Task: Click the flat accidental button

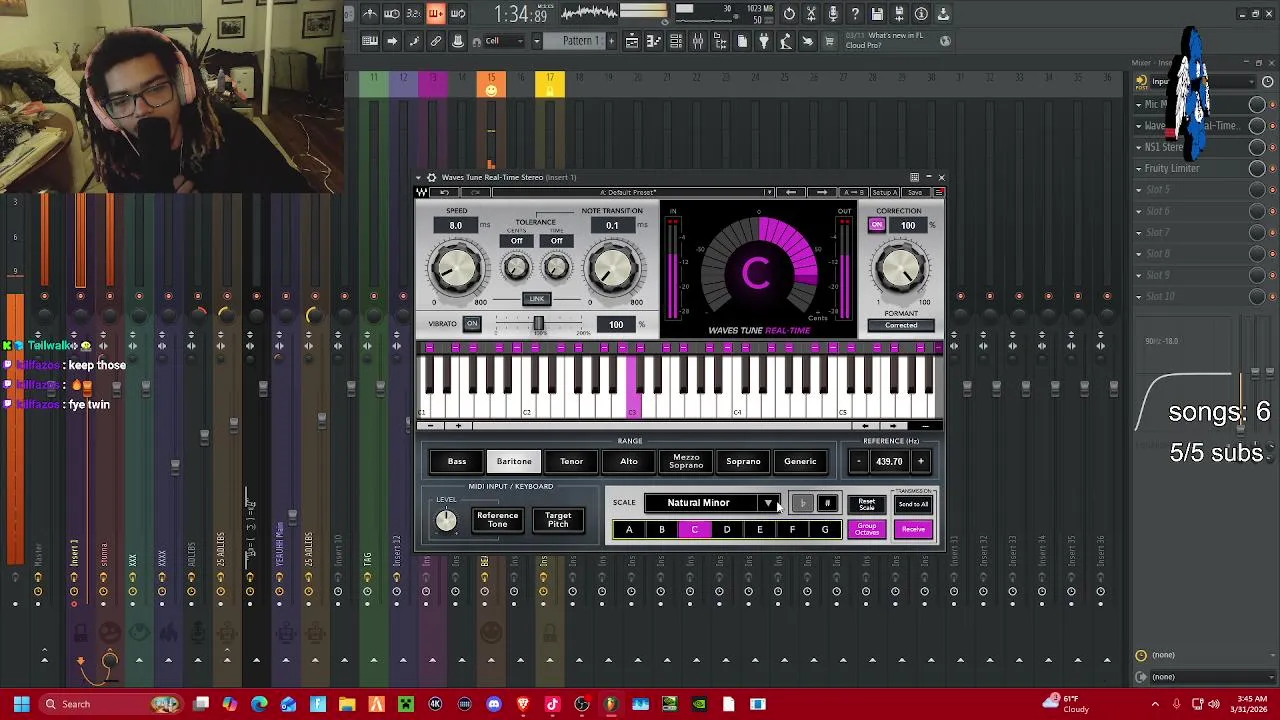Action: (x=803, y=503)
